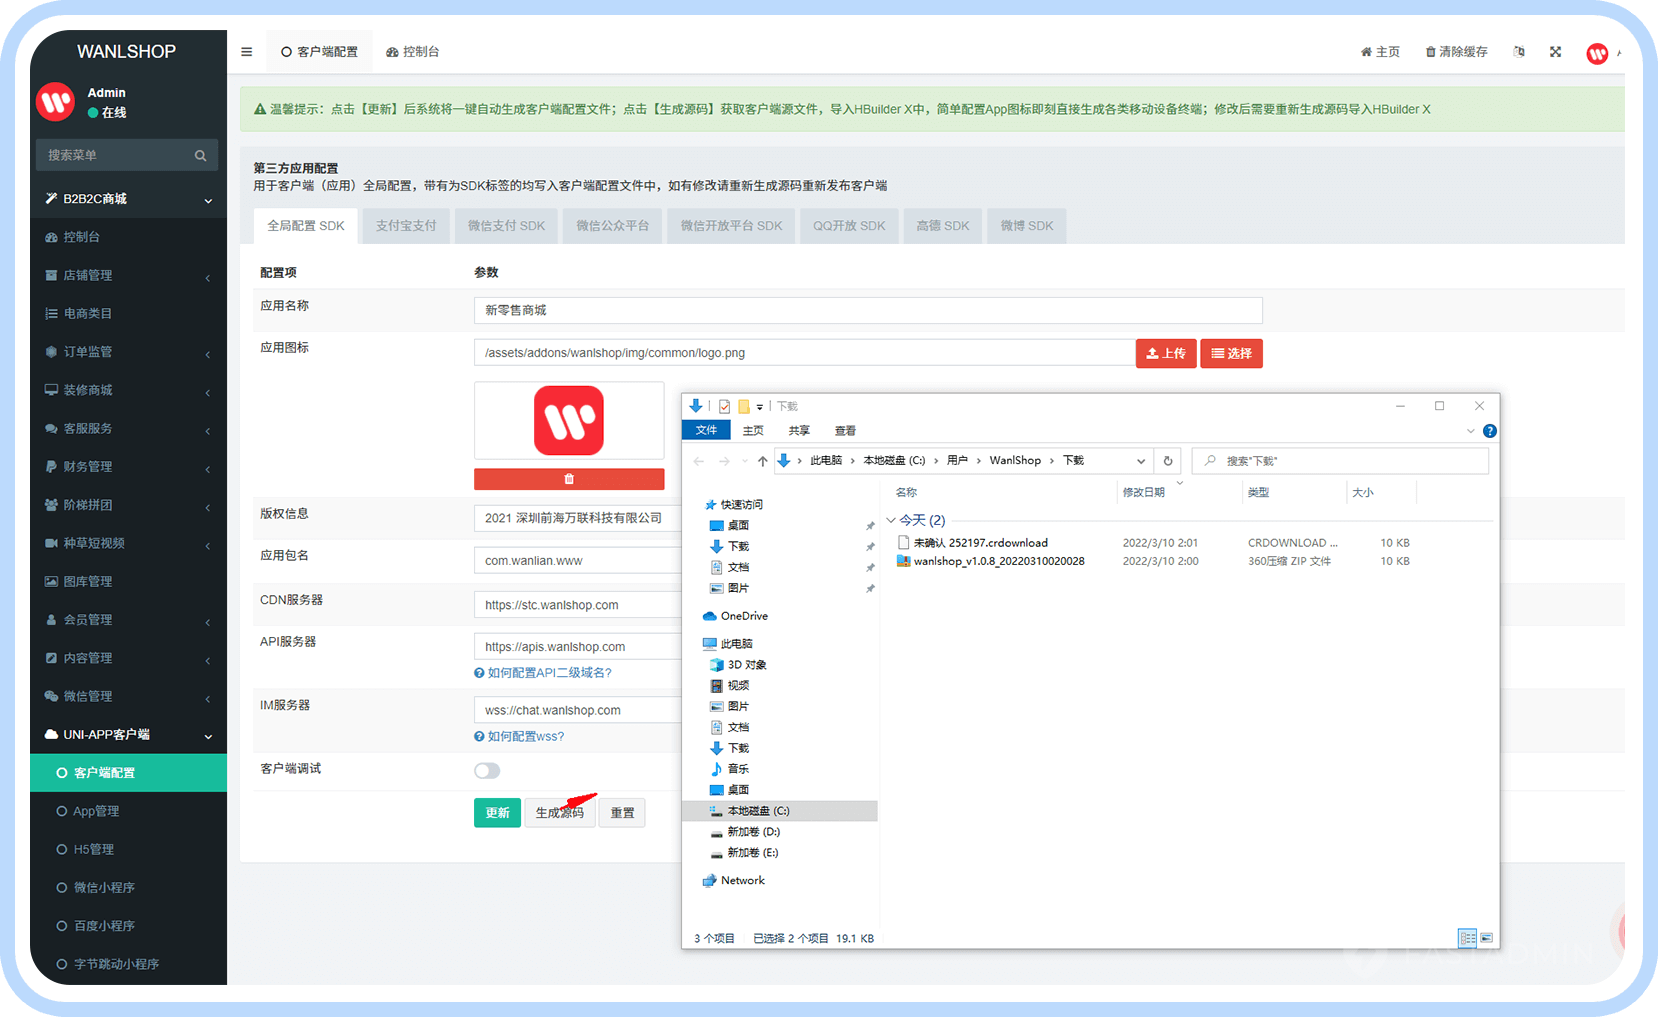Viewport: 1658px width, 1017px height.
Task: Switch Explorer to large icons view
Action: 1487,938
